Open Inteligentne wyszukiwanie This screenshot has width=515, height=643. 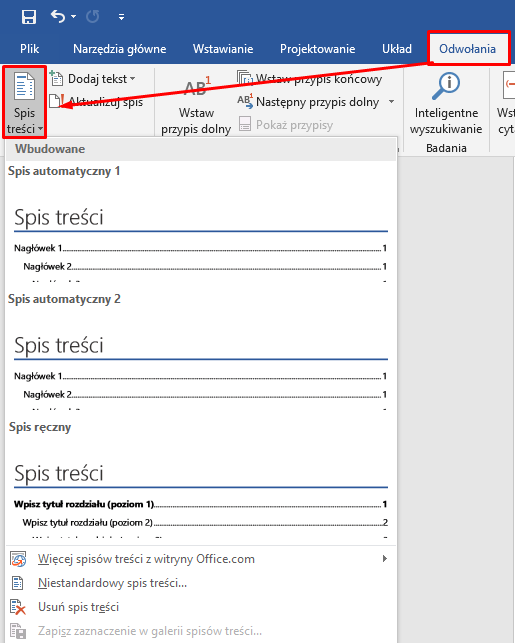[446, 103]
